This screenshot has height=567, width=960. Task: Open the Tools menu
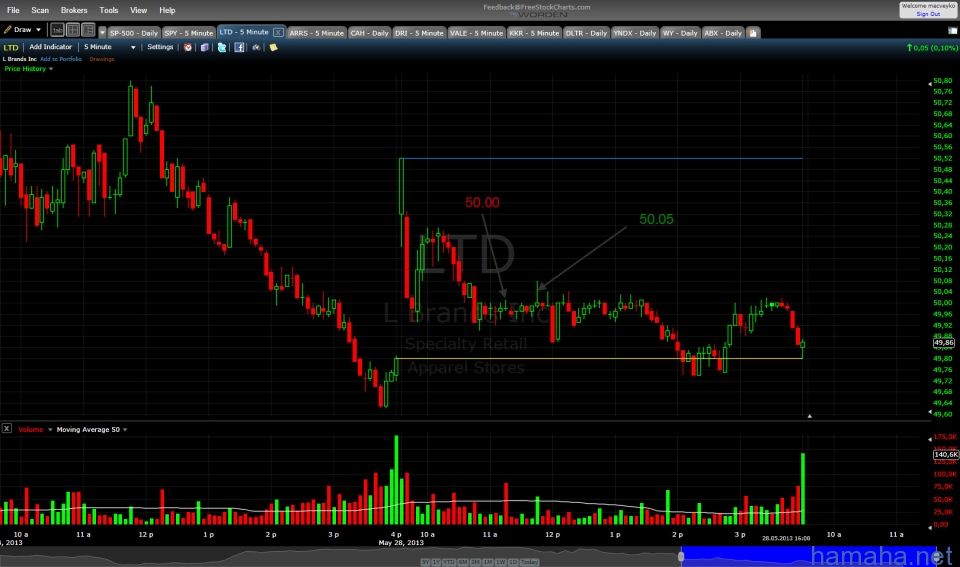point(109,10)
